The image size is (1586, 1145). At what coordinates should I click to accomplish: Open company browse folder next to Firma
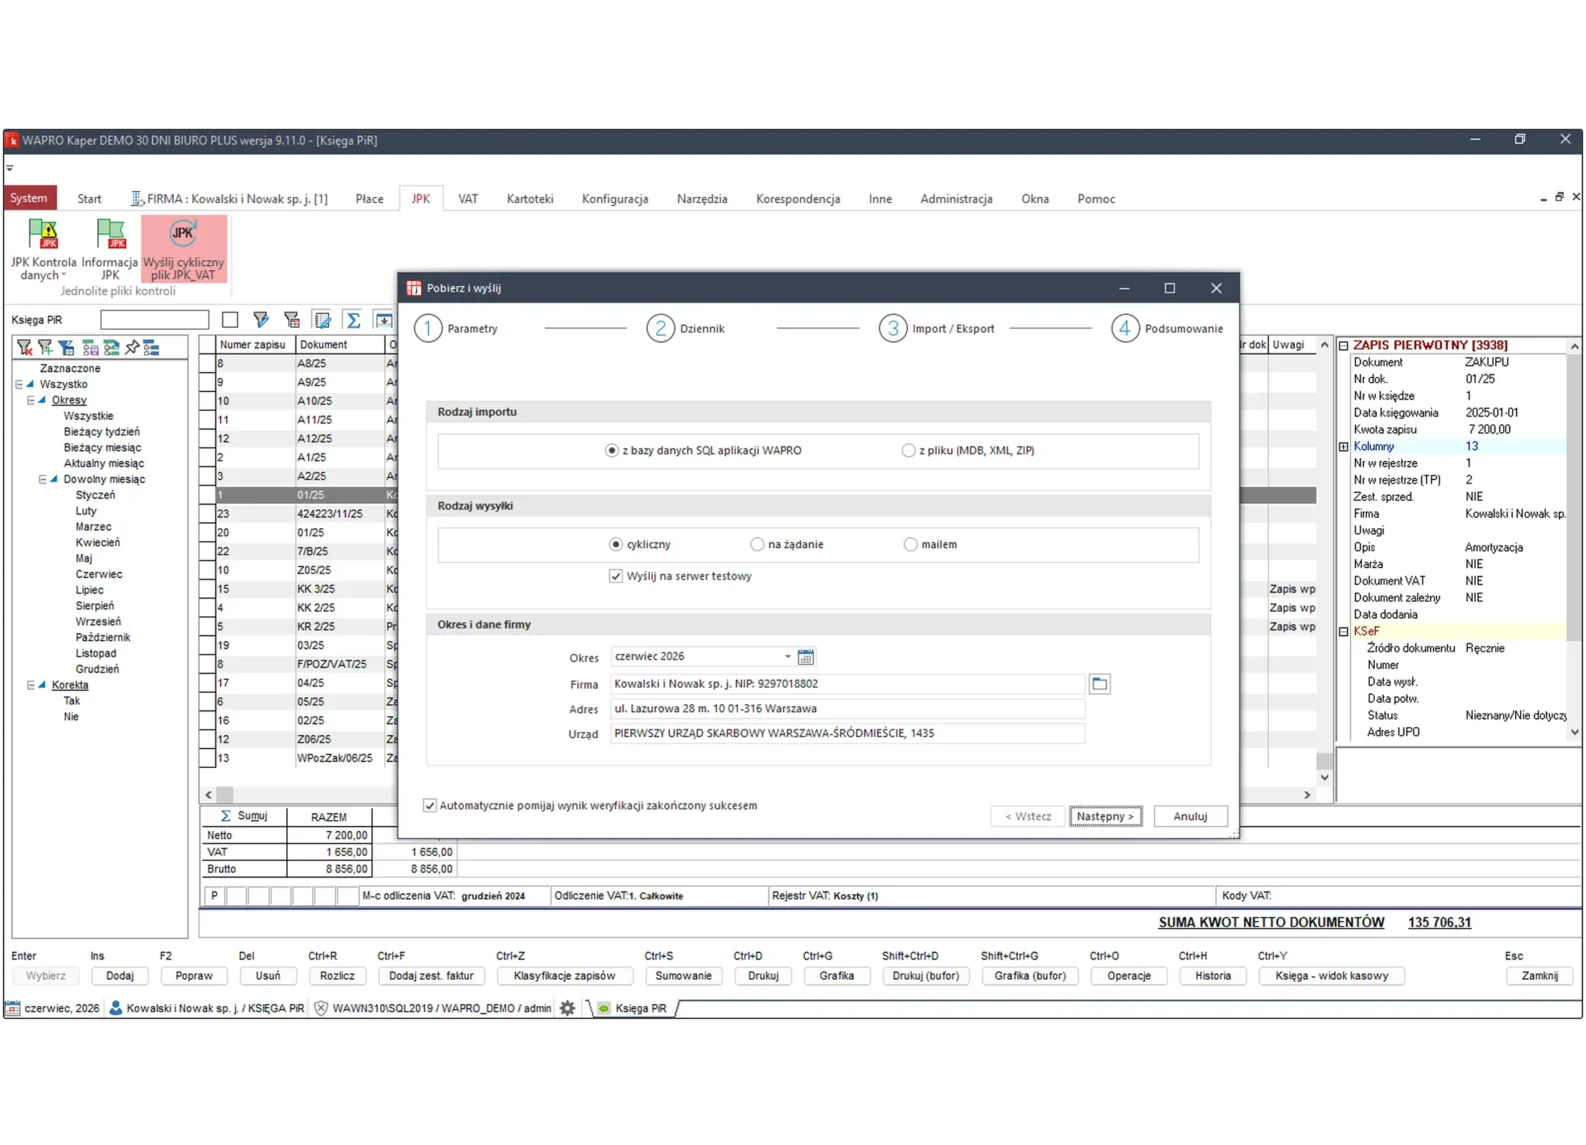(1099, 684)
